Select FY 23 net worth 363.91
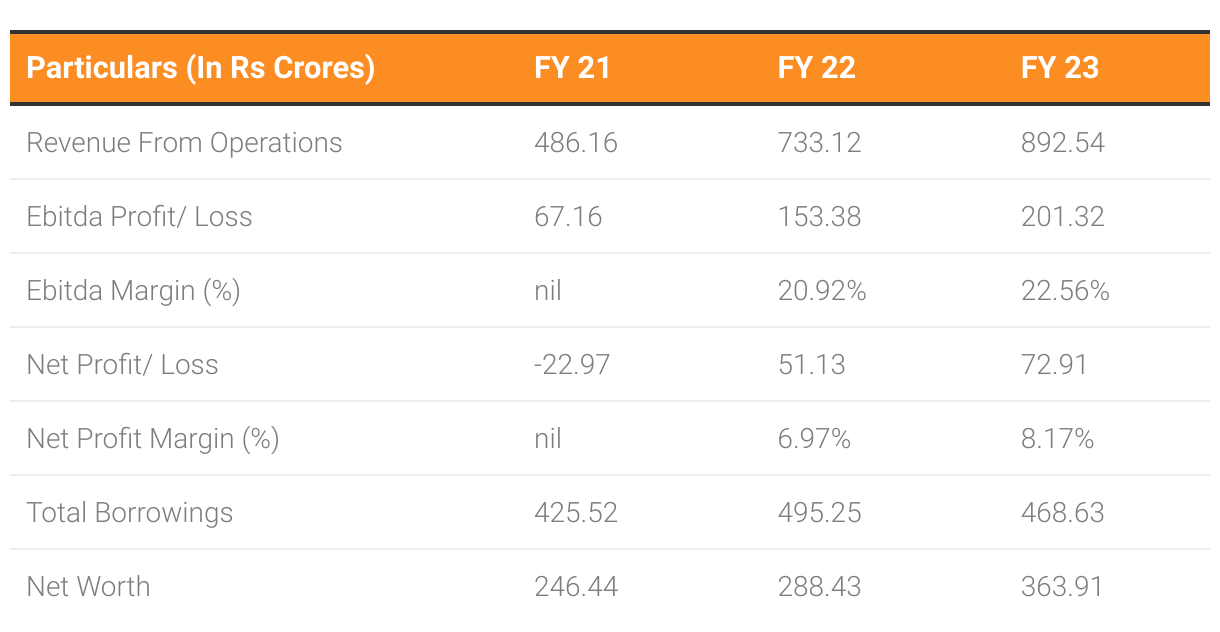1220x632 pixels. point(1062,587)
